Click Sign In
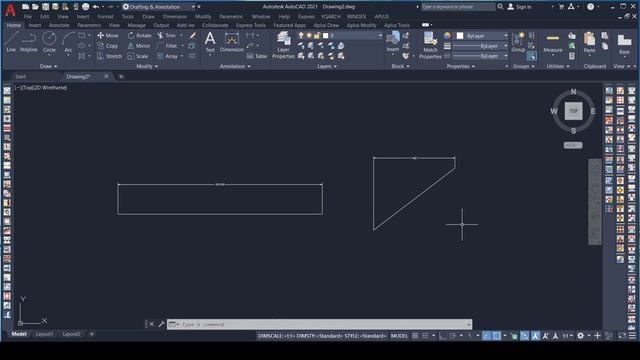 (x=519, y=7)
